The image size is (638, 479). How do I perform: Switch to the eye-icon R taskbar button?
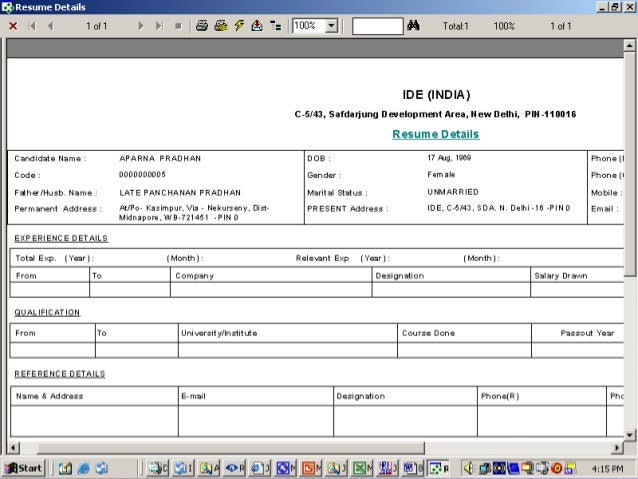point(235,469)
